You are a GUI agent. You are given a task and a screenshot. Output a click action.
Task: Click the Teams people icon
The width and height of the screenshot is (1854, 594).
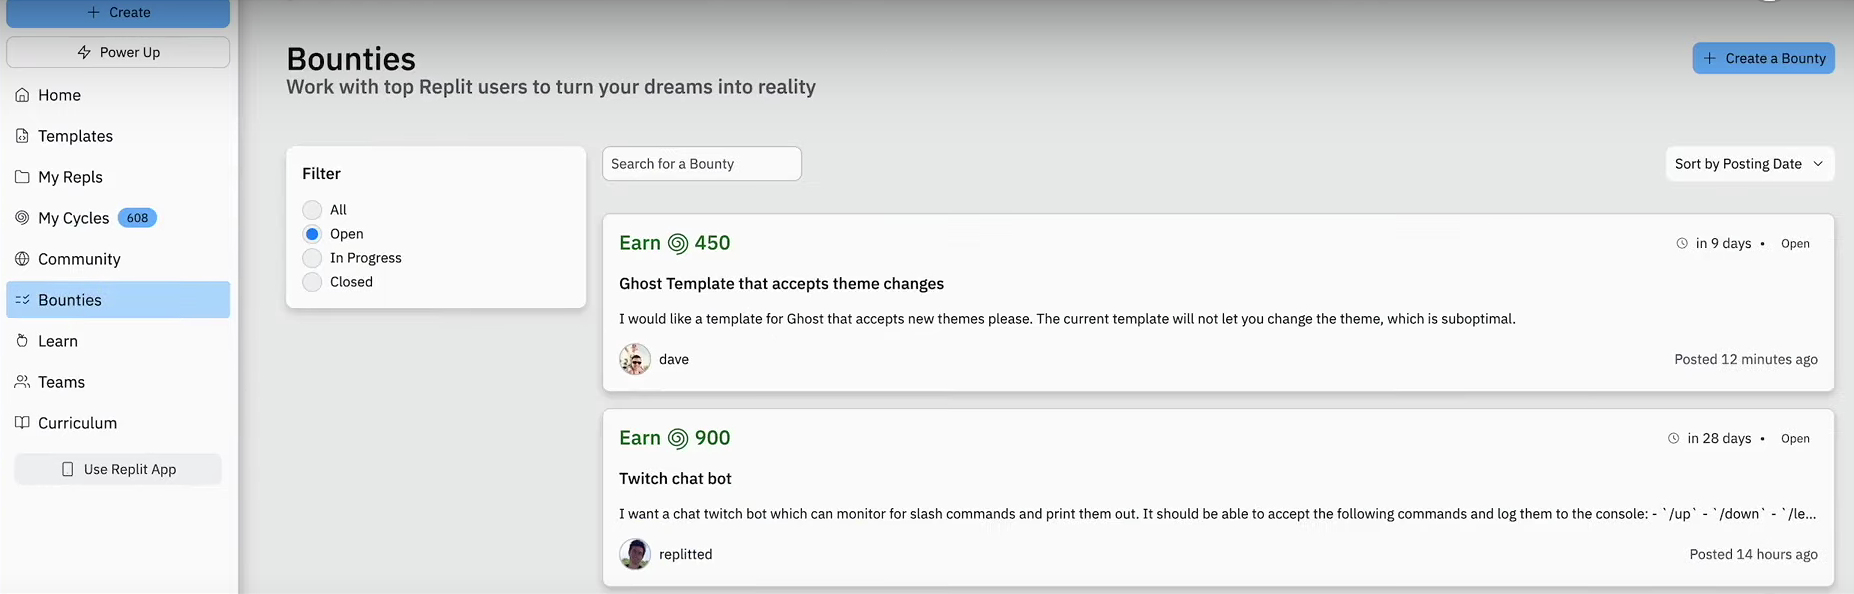pyautogui.click(x=22, y=382)
